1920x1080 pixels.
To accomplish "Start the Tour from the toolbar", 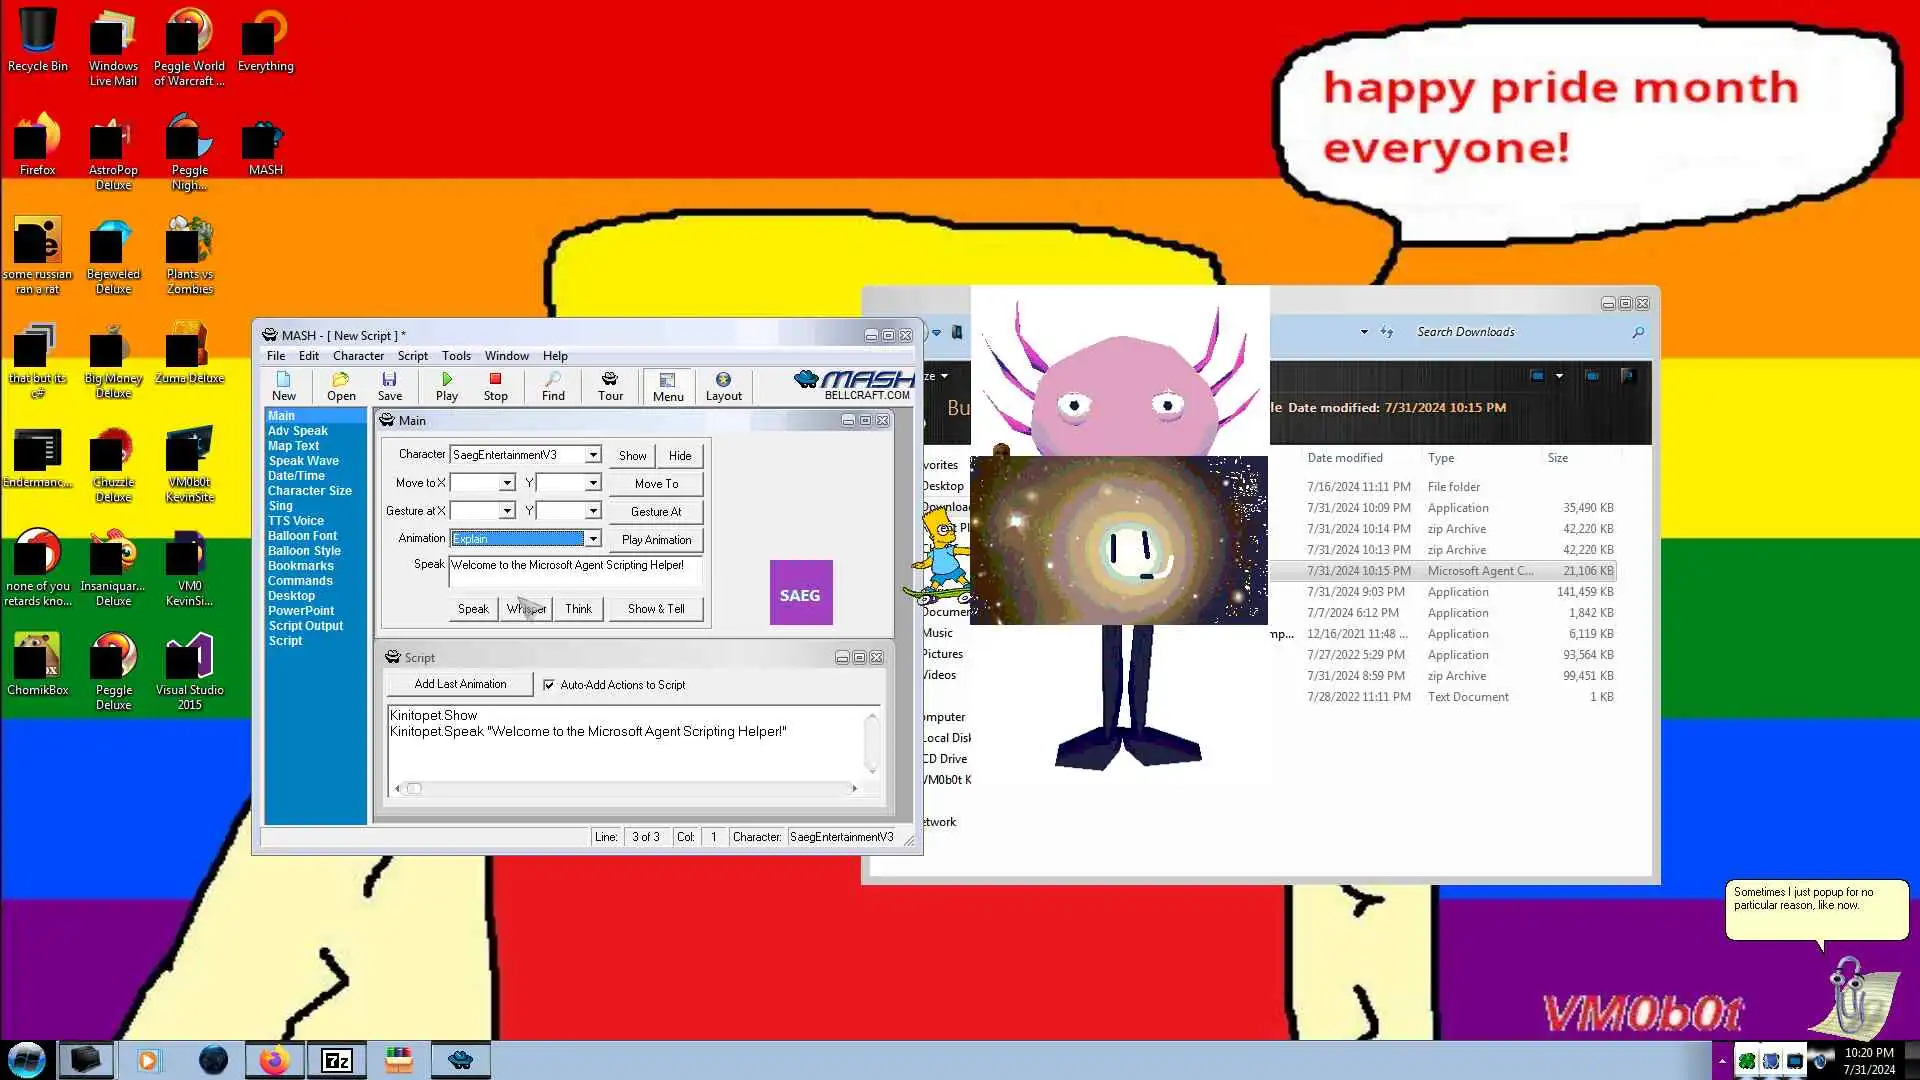I will (x=610, y=385).
